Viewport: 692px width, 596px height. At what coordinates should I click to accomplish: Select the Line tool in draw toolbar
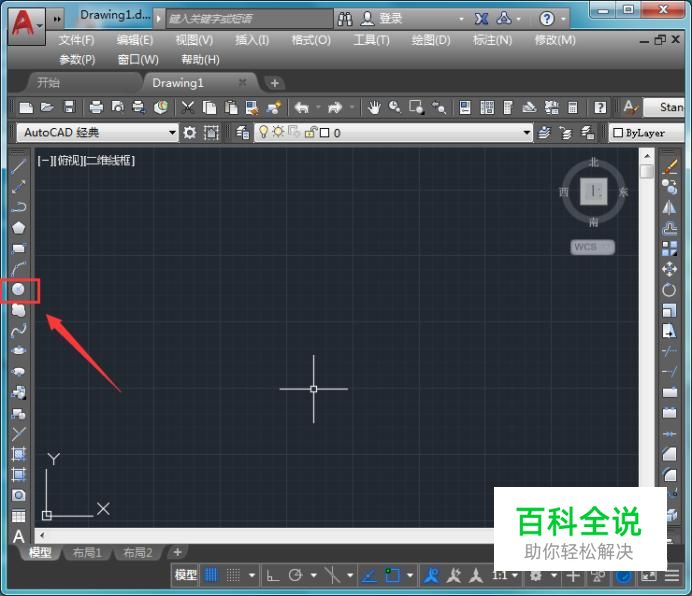(18, 166)
